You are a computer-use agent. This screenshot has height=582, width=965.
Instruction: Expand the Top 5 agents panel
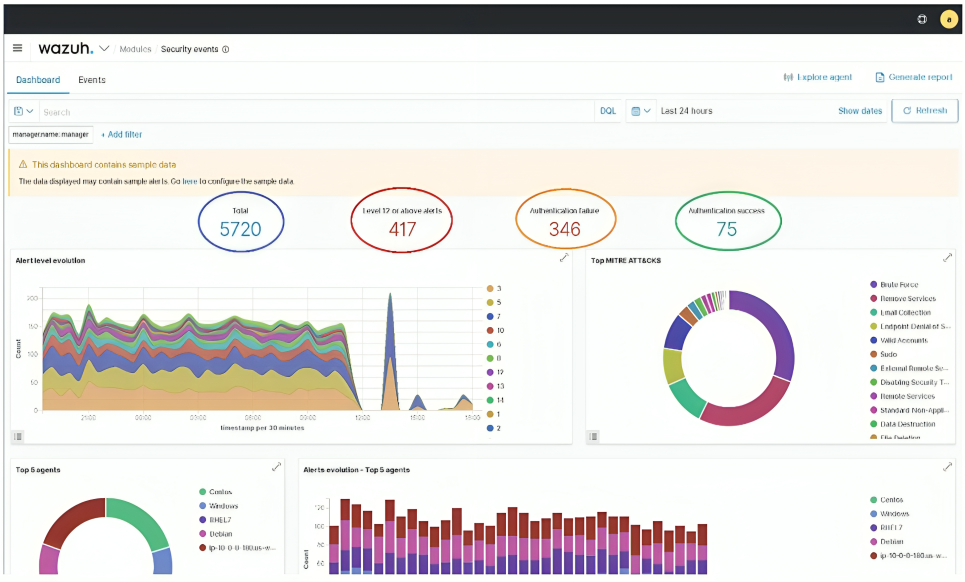[x=276, y=467]
